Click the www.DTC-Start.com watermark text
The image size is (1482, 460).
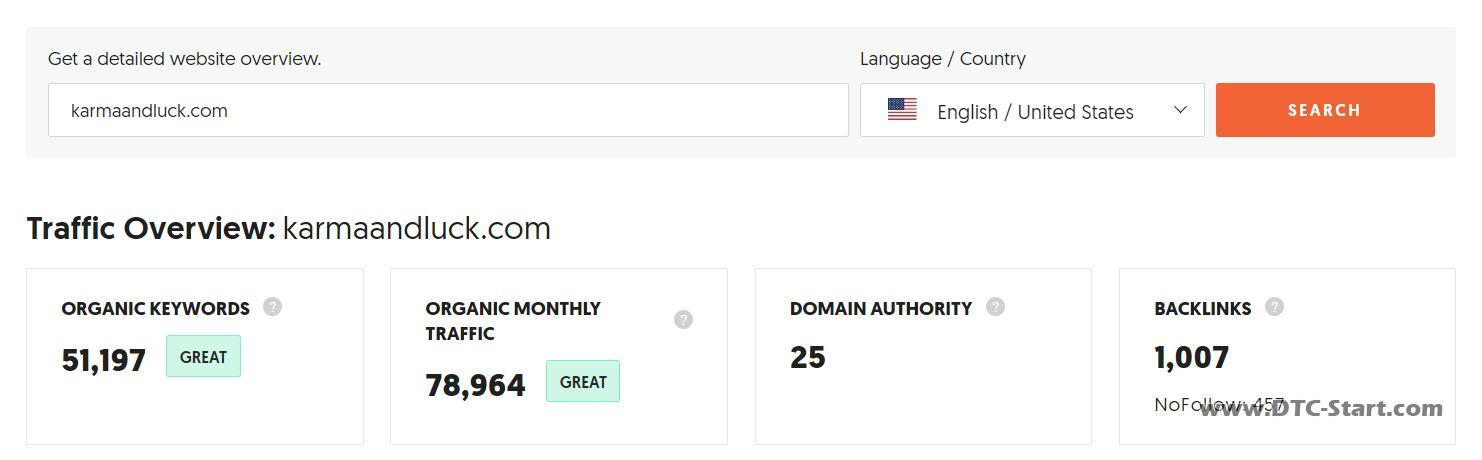[1321, 408]
